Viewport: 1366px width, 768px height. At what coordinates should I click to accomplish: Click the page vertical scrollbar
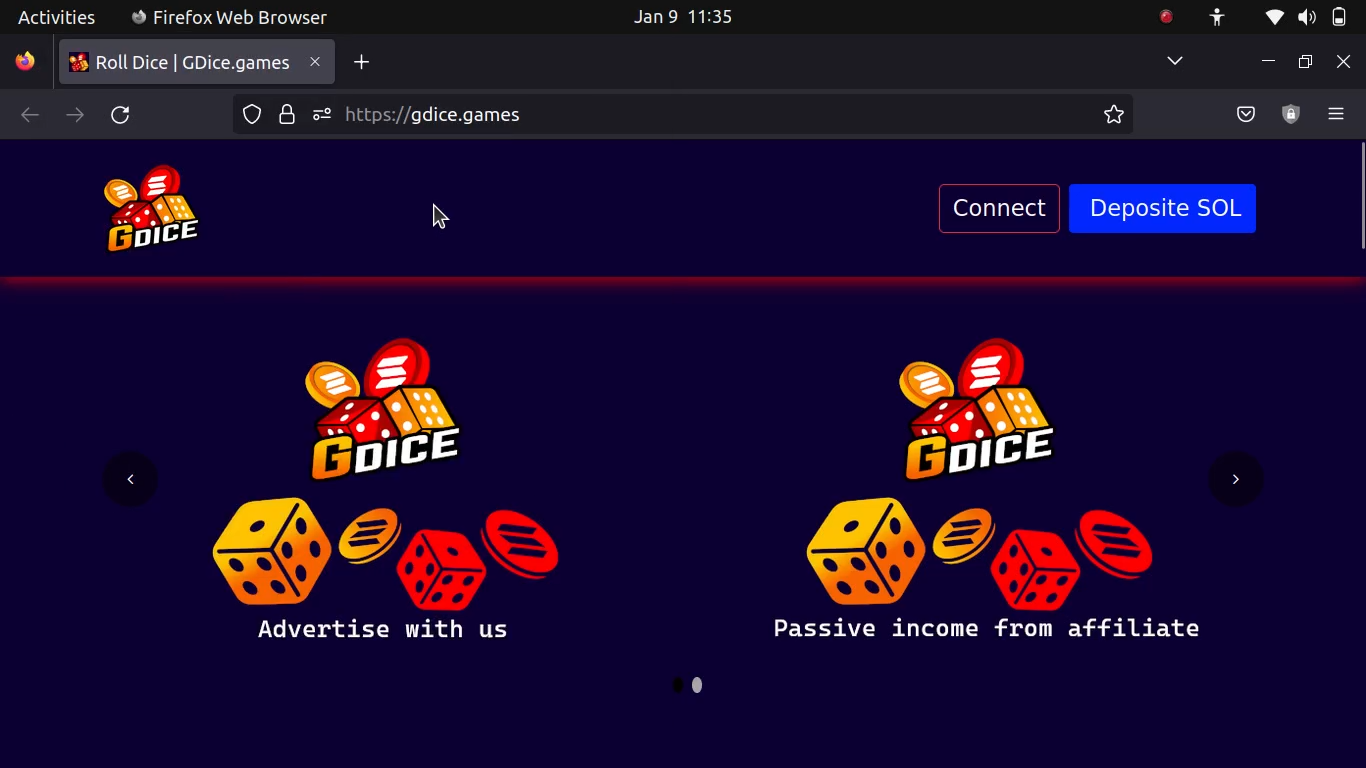1362,196
